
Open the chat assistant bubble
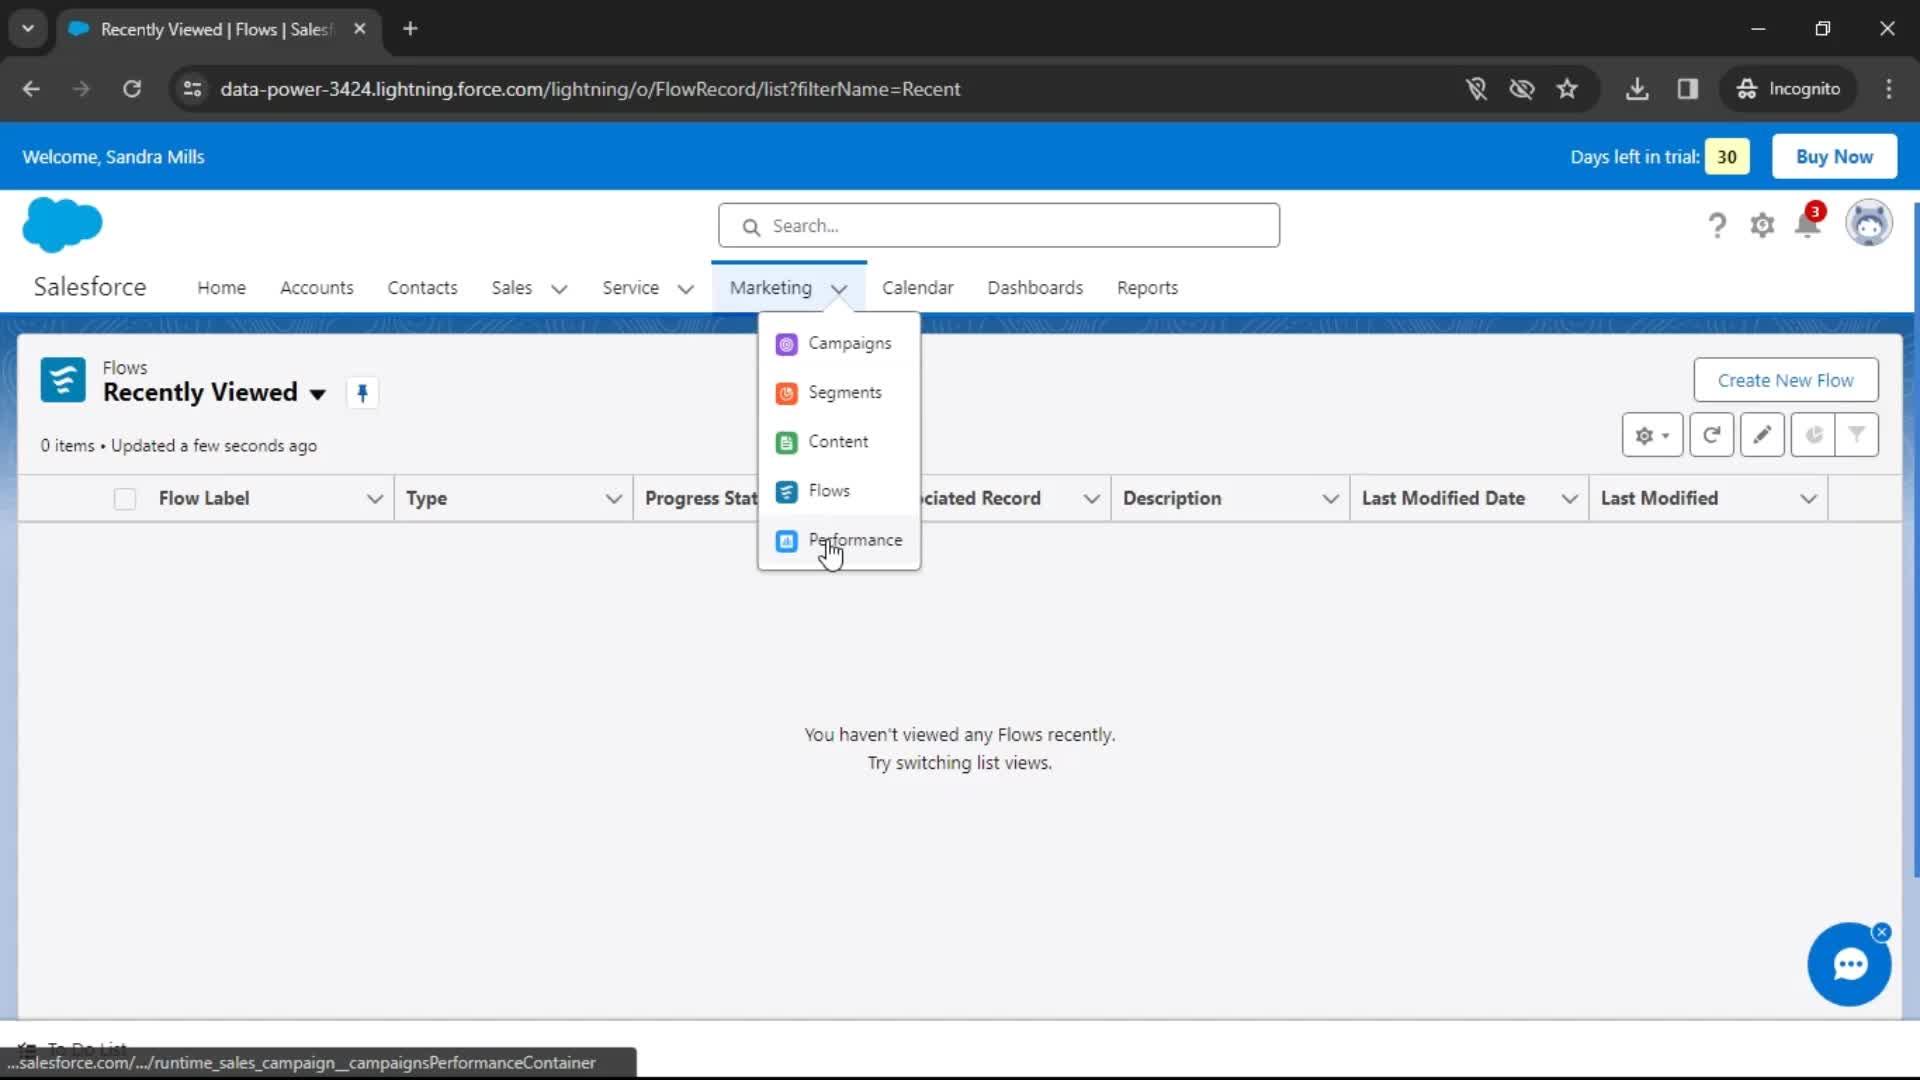coord(1849,965)
